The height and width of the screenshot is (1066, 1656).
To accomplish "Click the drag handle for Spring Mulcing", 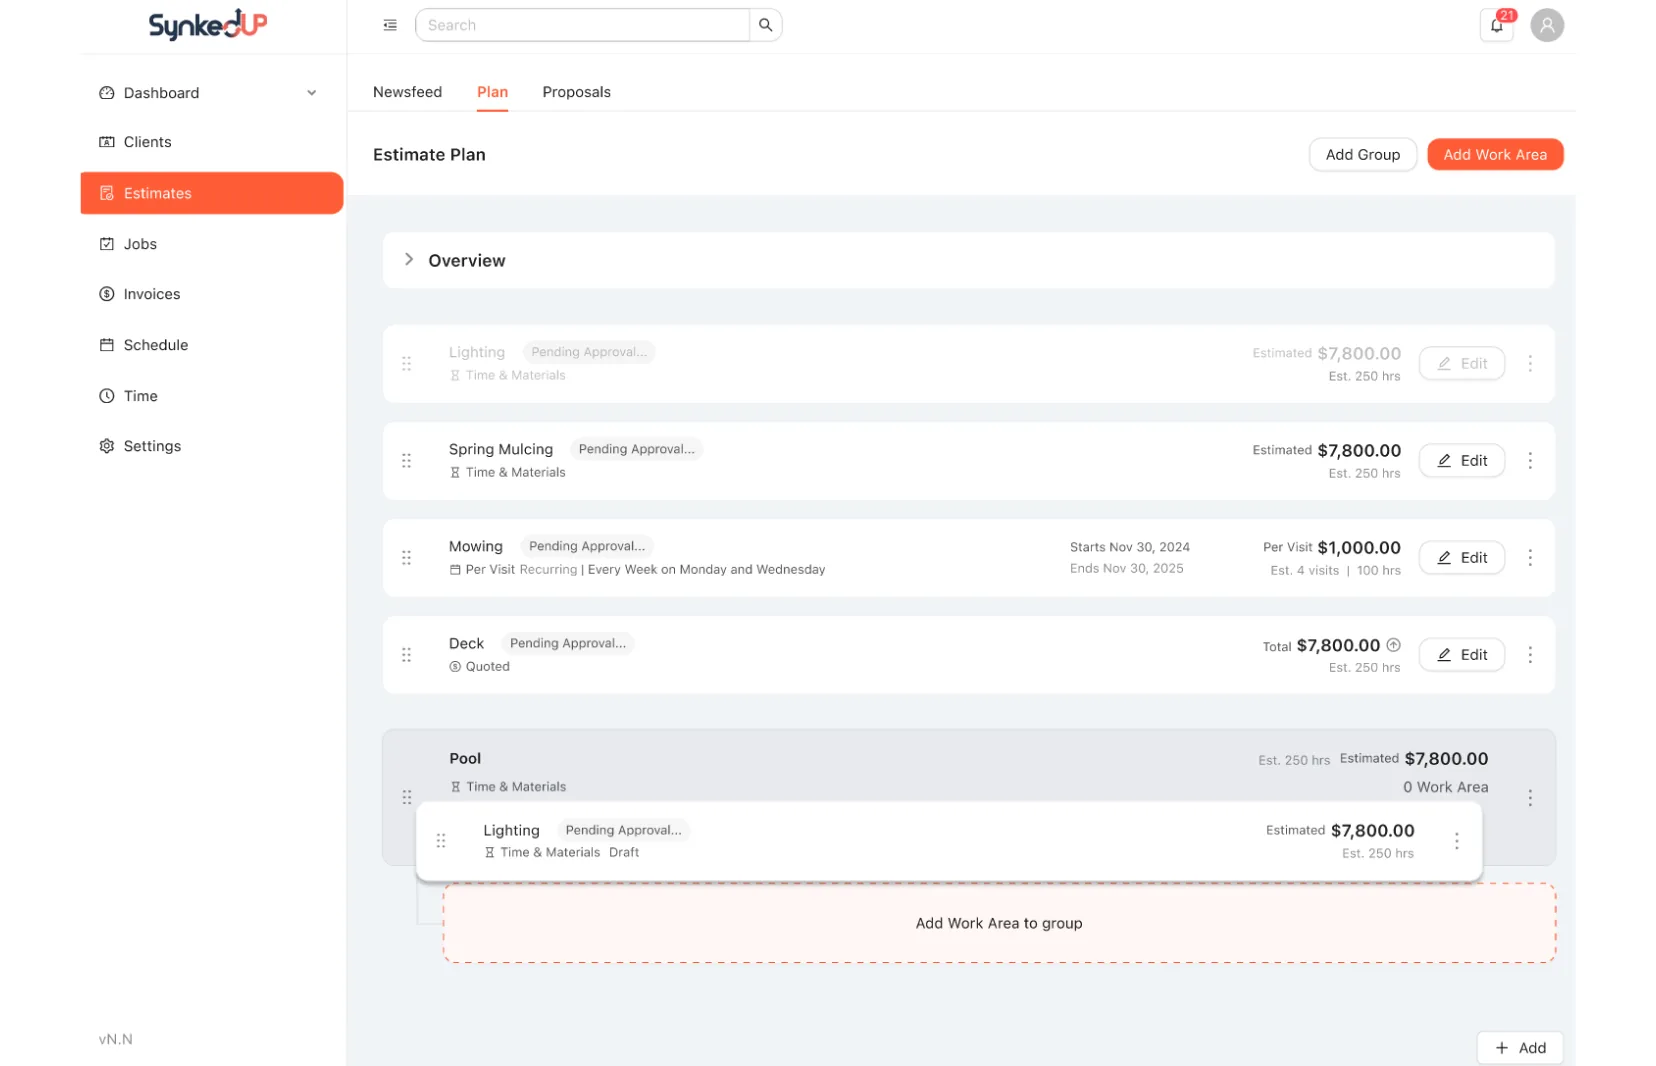I will (407, 461).
